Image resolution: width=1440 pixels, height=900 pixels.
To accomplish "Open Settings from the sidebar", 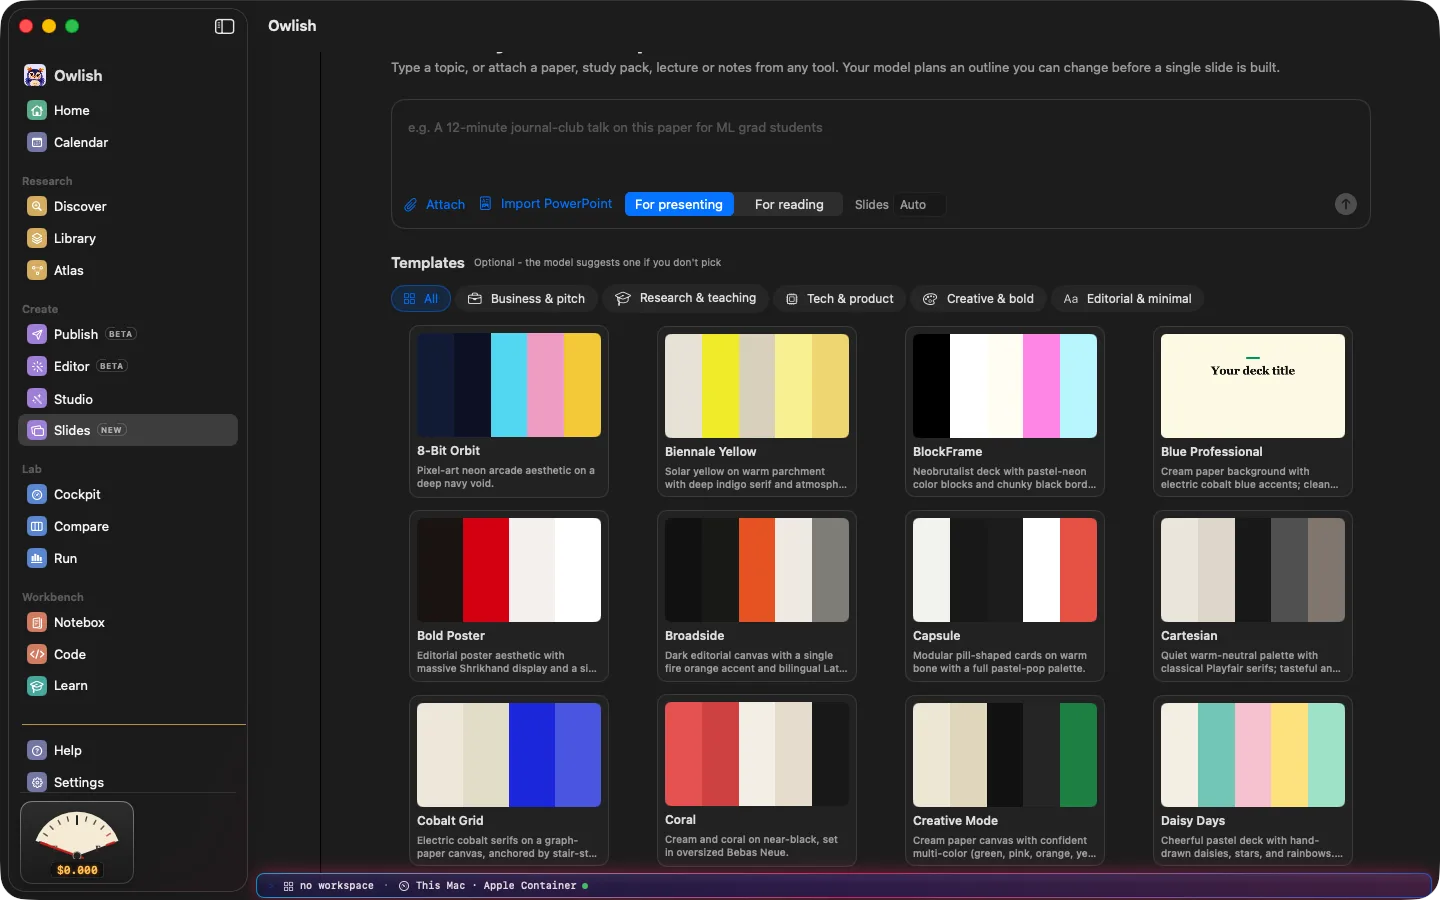I will click(128, 782).
